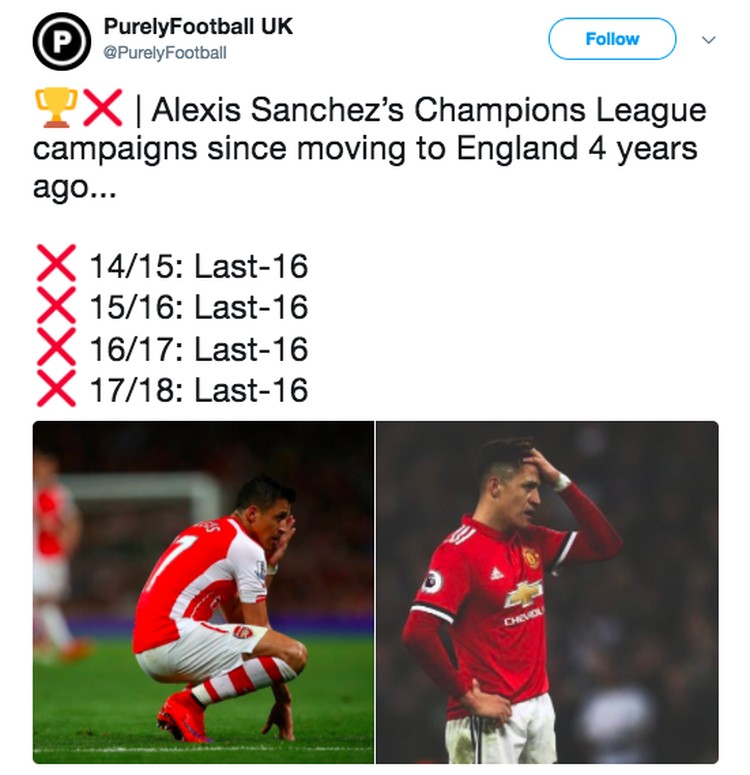Open the PurelyFootball UK display name
The height and width of the screenshot is (775, 750).
click(197, 26)
